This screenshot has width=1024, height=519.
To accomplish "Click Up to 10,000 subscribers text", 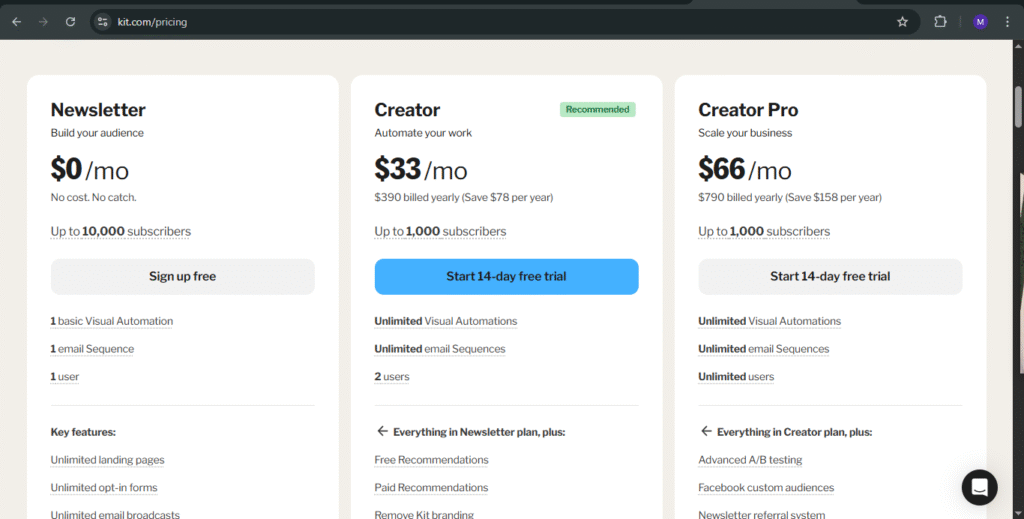I will pos(121,231).
